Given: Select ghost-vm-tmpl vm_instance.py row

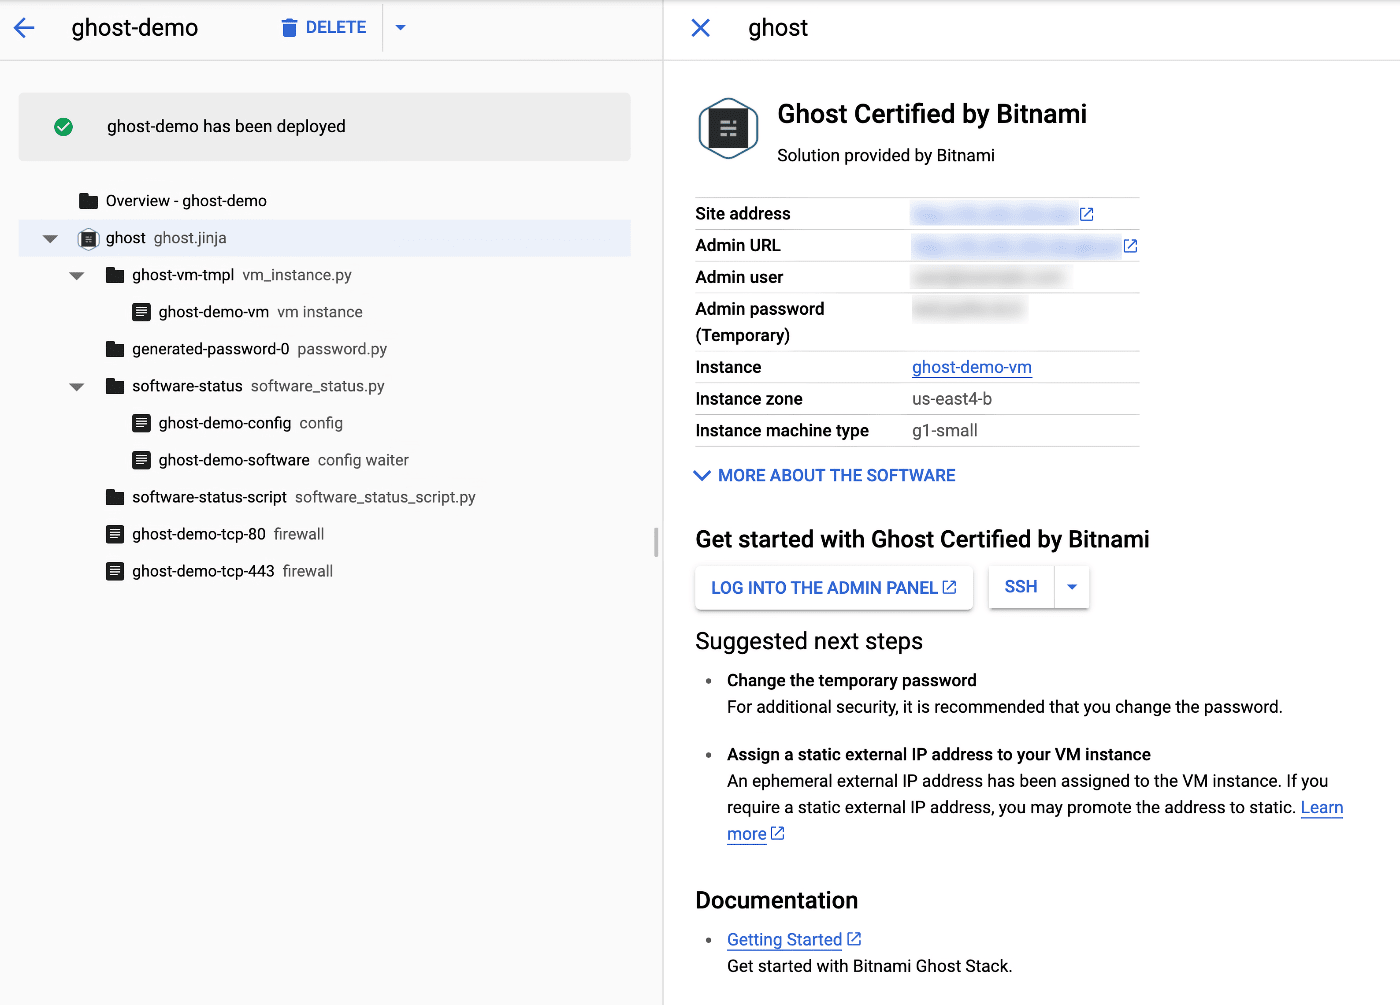Looking at the screenshot, I should tap(325, 275).
